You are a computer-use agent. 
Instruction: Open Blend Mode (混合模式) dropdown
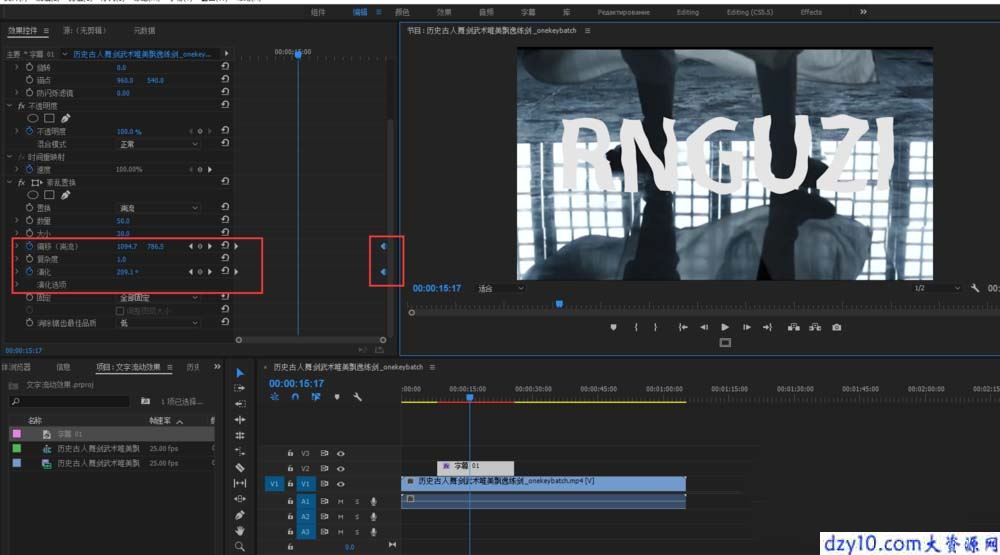point(158,144)
